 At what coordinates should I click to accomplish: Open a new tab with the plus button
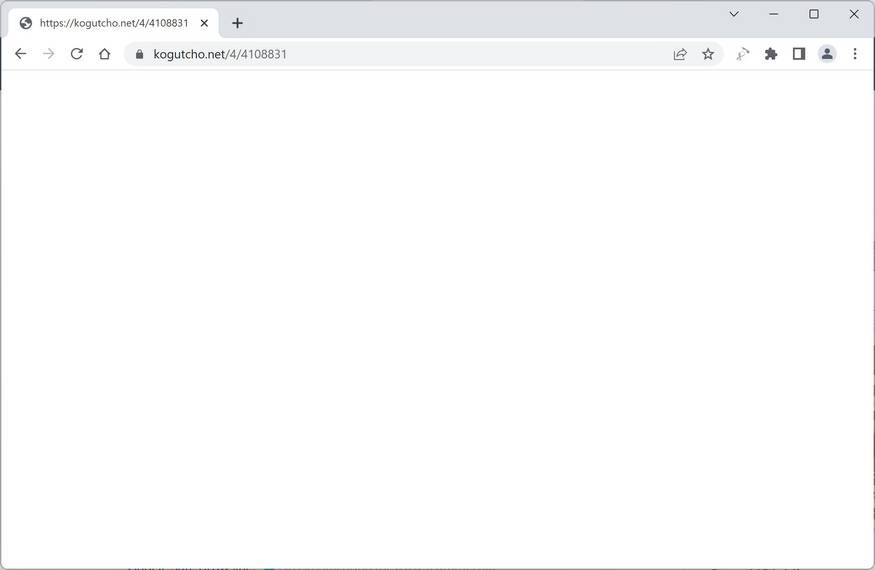click(x=237, y=23)
